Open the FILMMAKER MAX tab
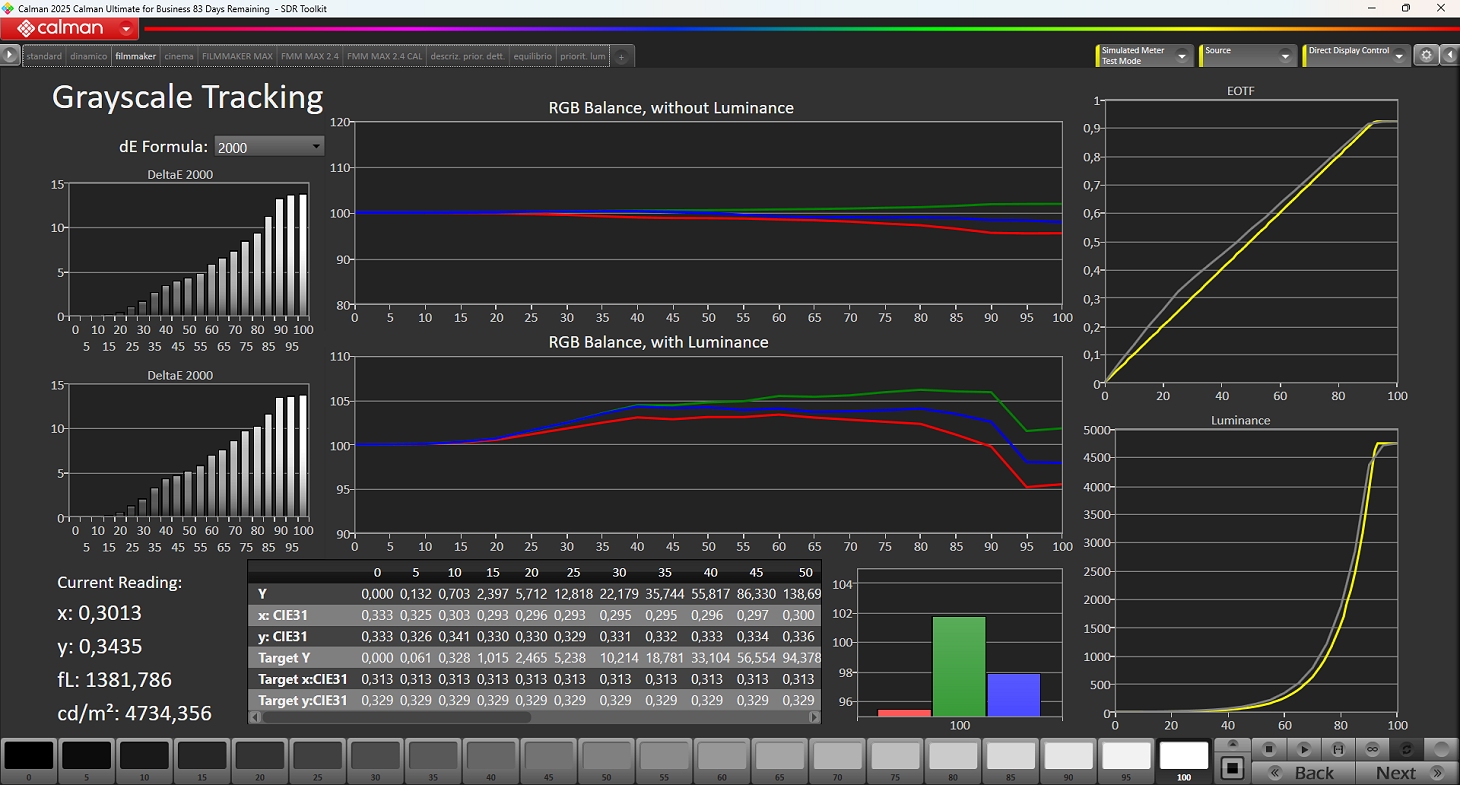This screenshot has height=785, width=1460. [x=237, y=57]
